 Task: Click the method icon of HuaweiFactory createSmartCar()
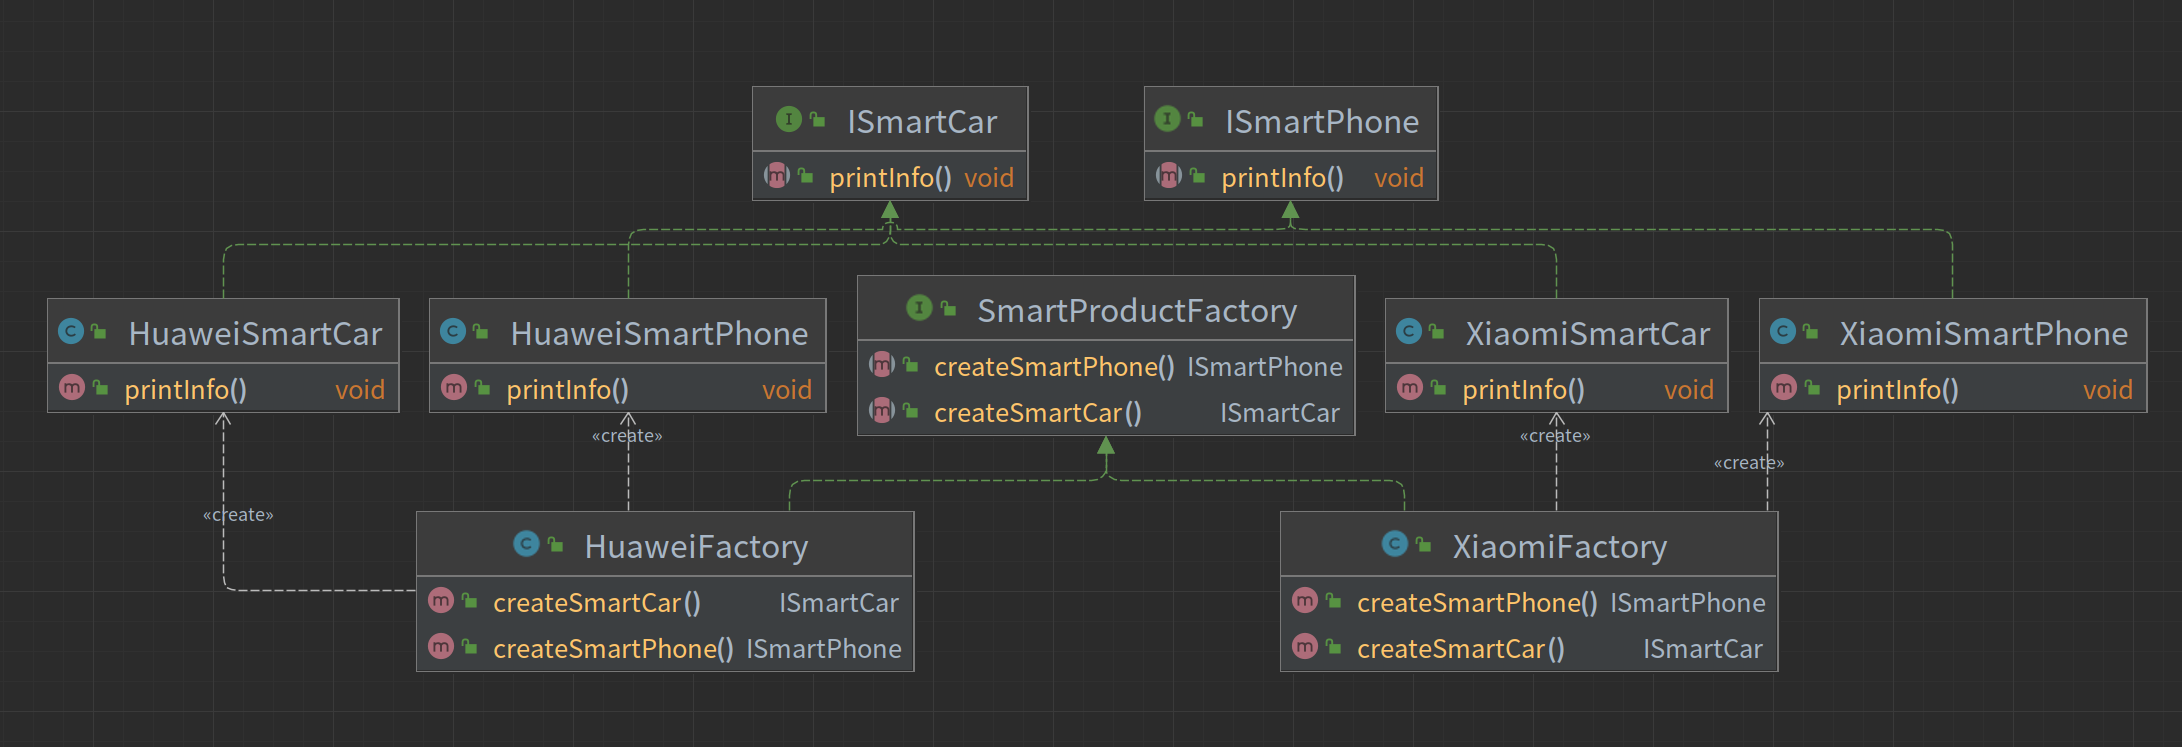[441, 600]
